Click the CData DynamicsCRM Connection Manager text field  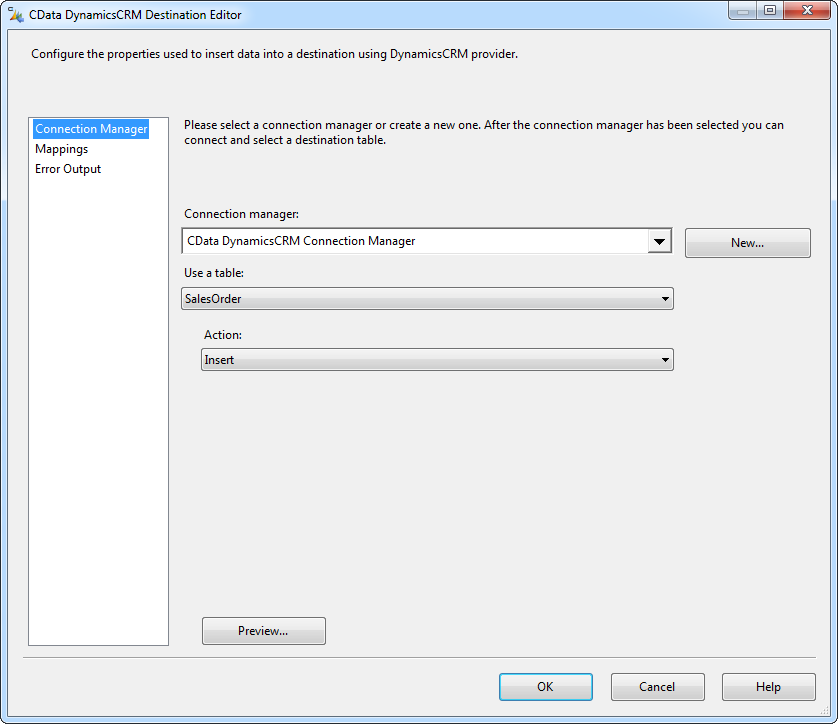(410, 241)
